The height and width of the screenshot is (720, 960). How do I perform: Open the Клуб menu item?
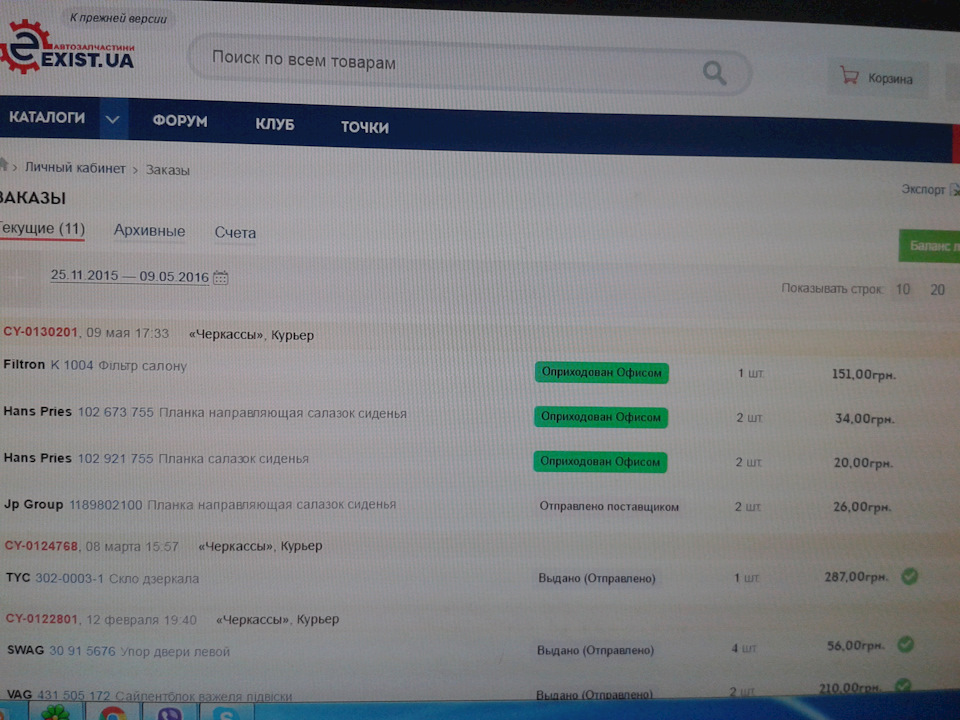(275, 124)
